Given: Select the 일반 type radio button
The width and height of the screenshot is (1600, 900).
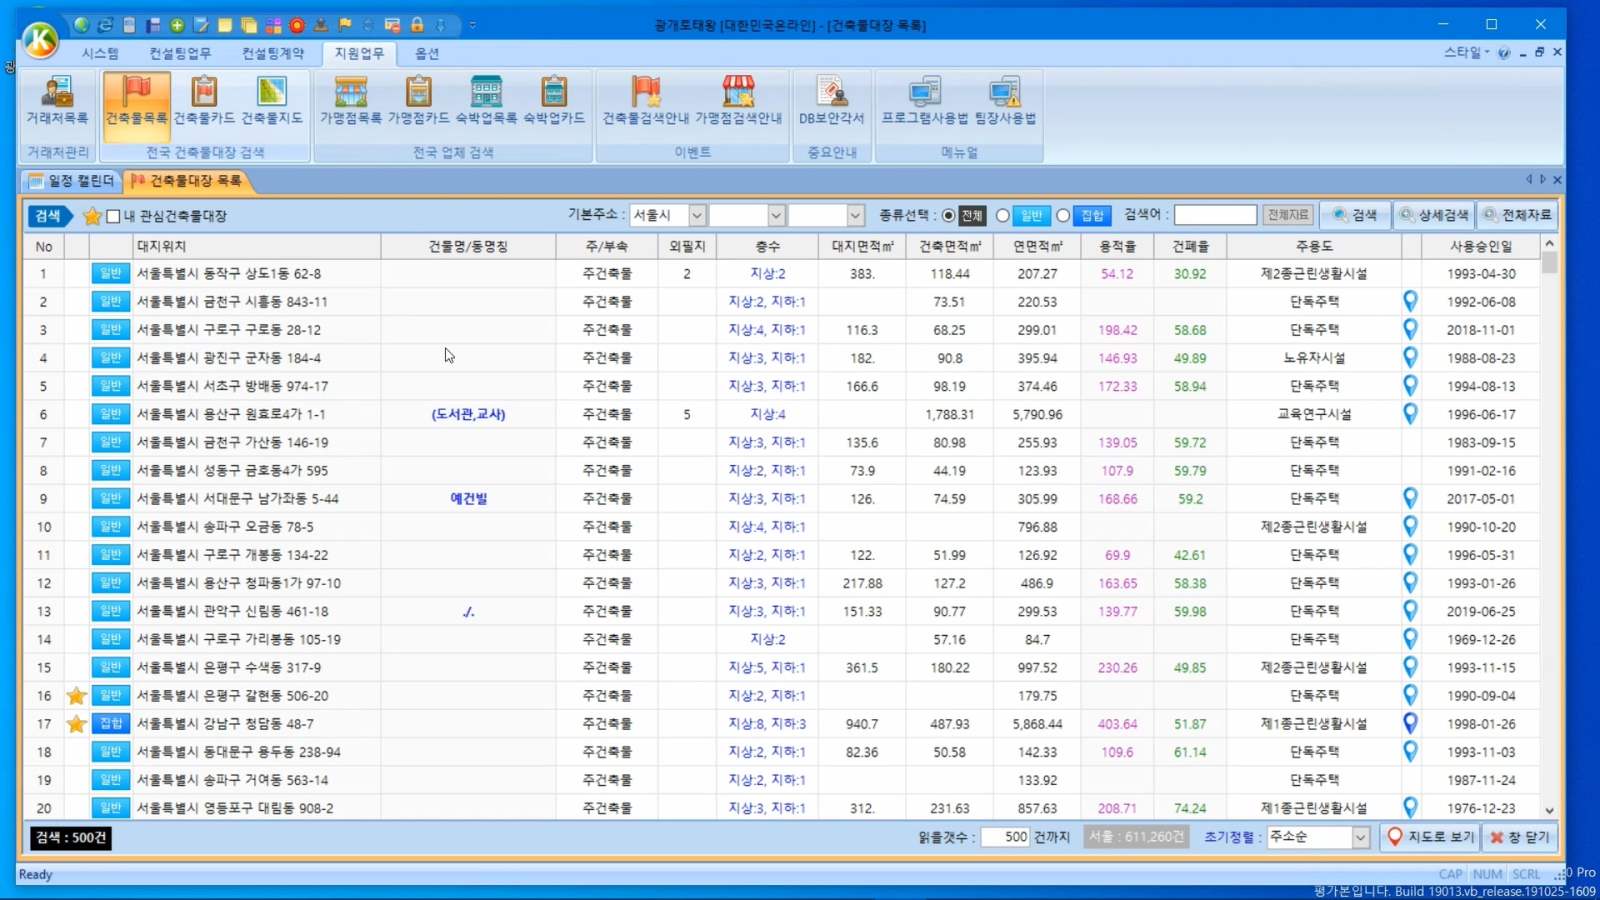Looking at the screenshot, I should coord(1002,216).
